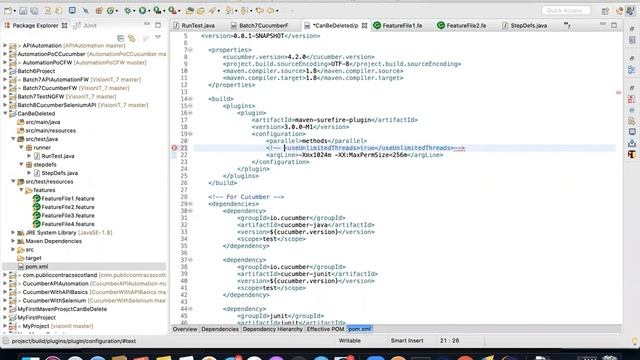This screenshot has height=360, width=640.
Task: Open the JUnit view tab
Action: click(85, 26)
